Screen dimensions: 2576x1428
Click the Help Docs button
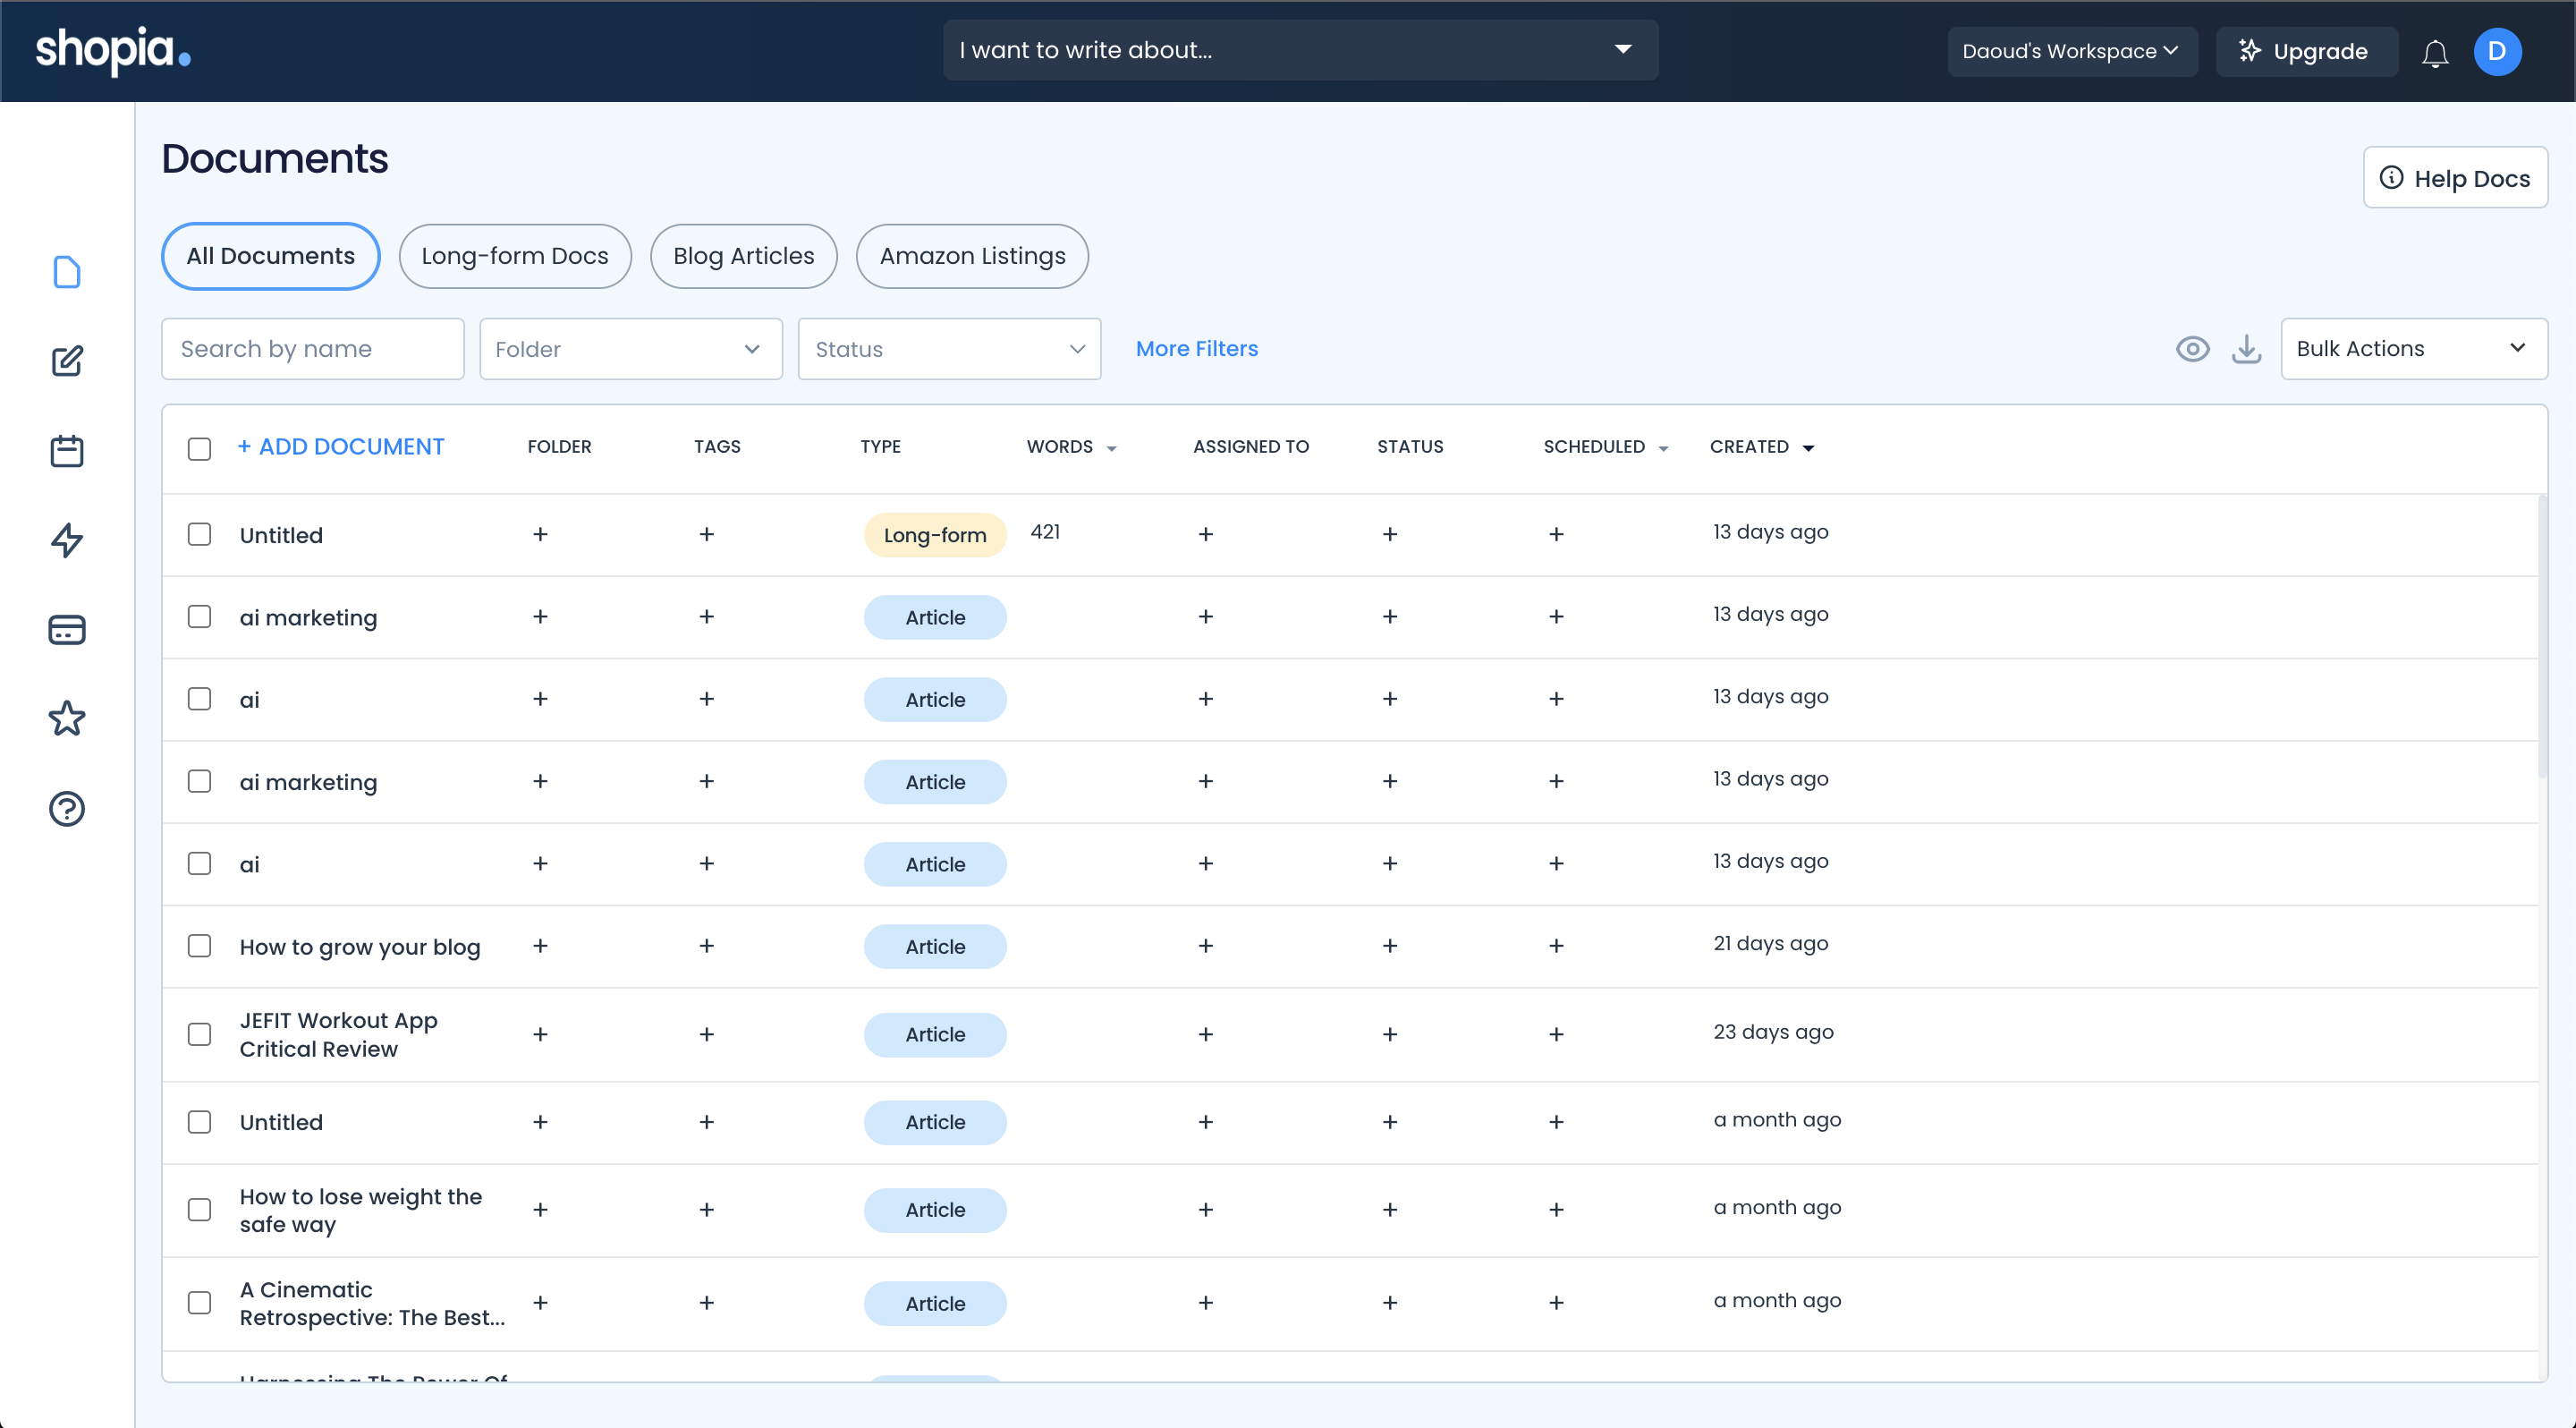(2456, 177)
